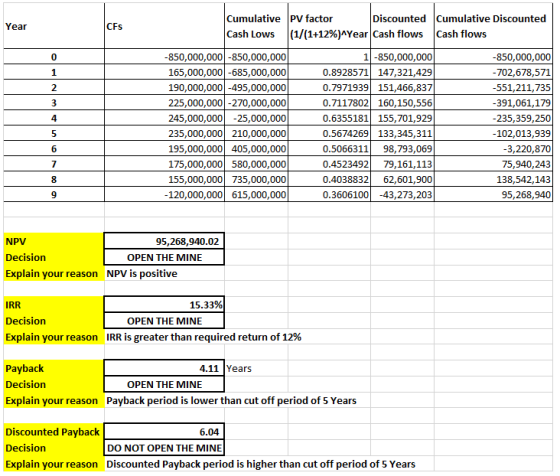
Task: Click cumulative cash cell -25,000,000
Action: [256, 118]
